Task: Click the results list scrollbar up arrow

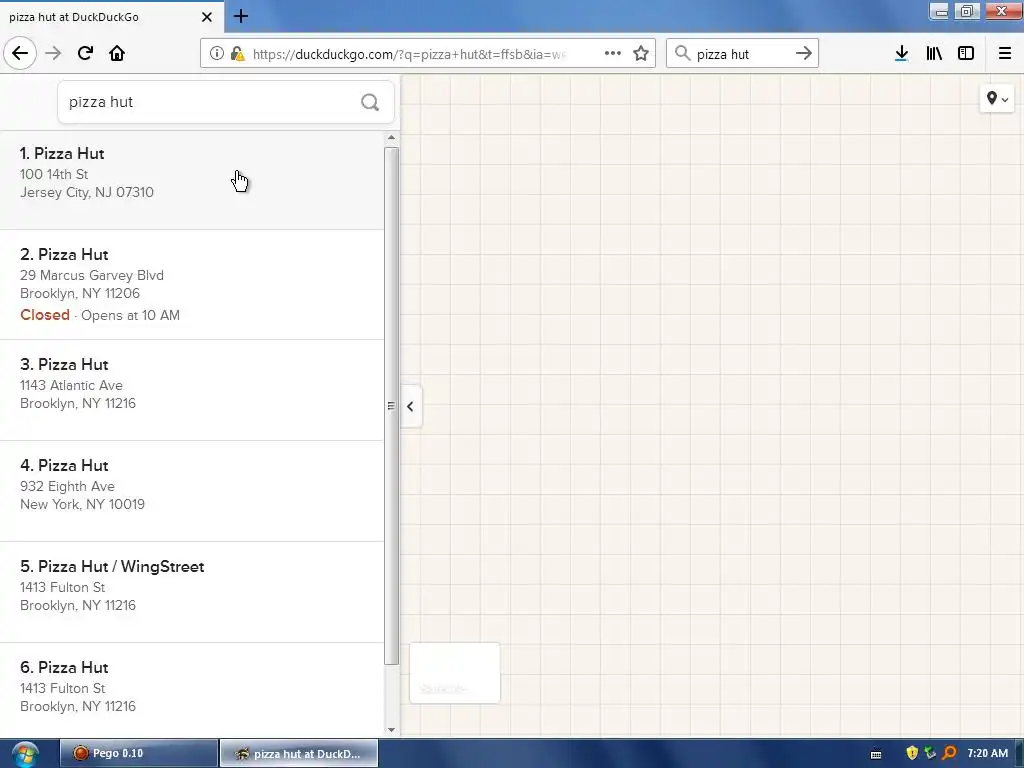Action: 391,138
